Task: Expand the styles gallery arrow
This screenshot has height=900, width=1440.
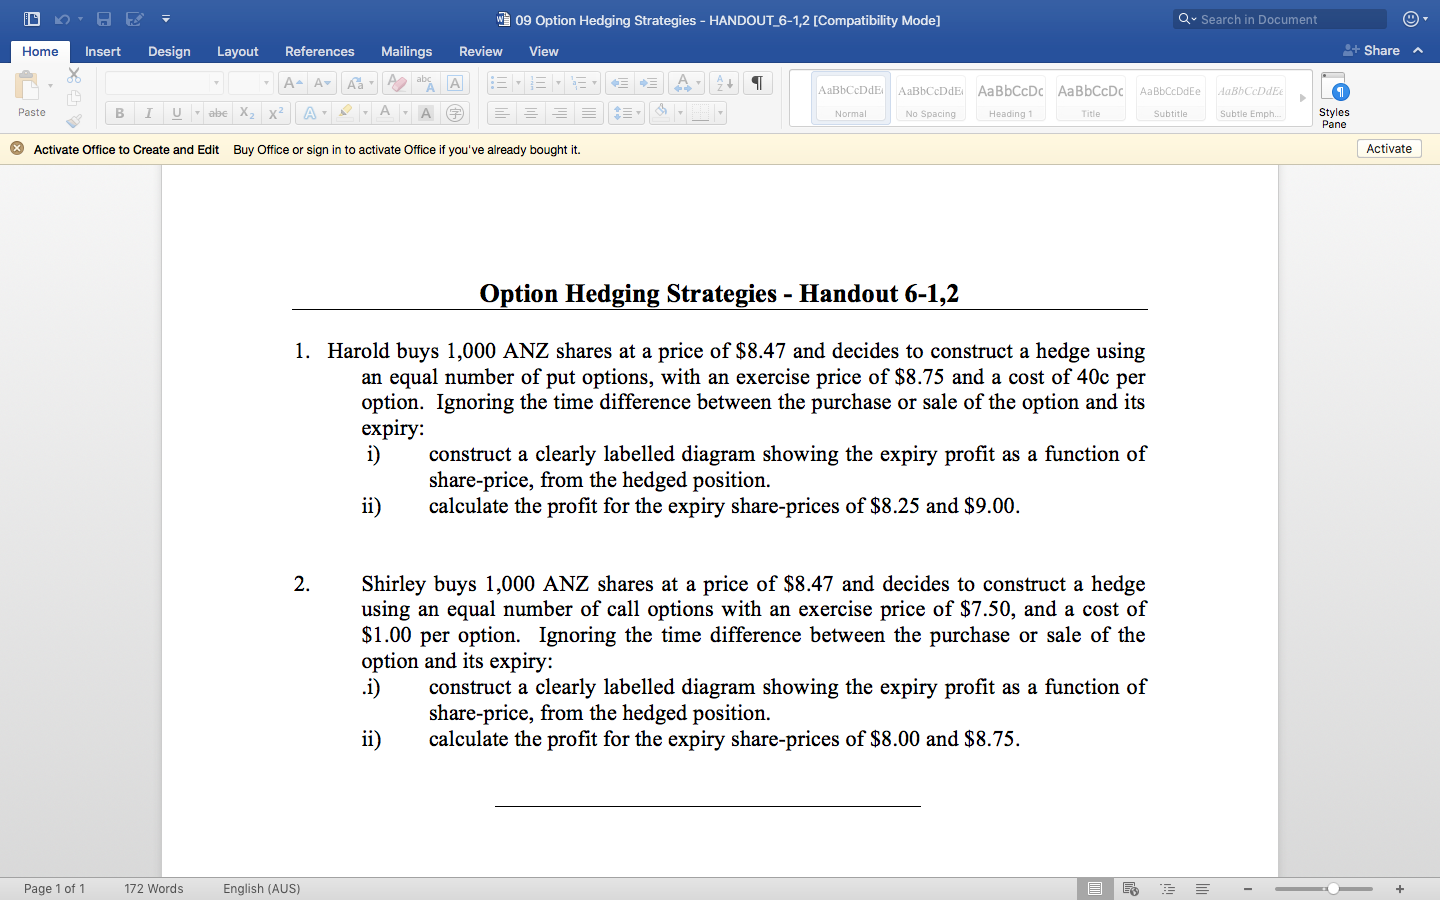Action: (x=1302, y=98)
